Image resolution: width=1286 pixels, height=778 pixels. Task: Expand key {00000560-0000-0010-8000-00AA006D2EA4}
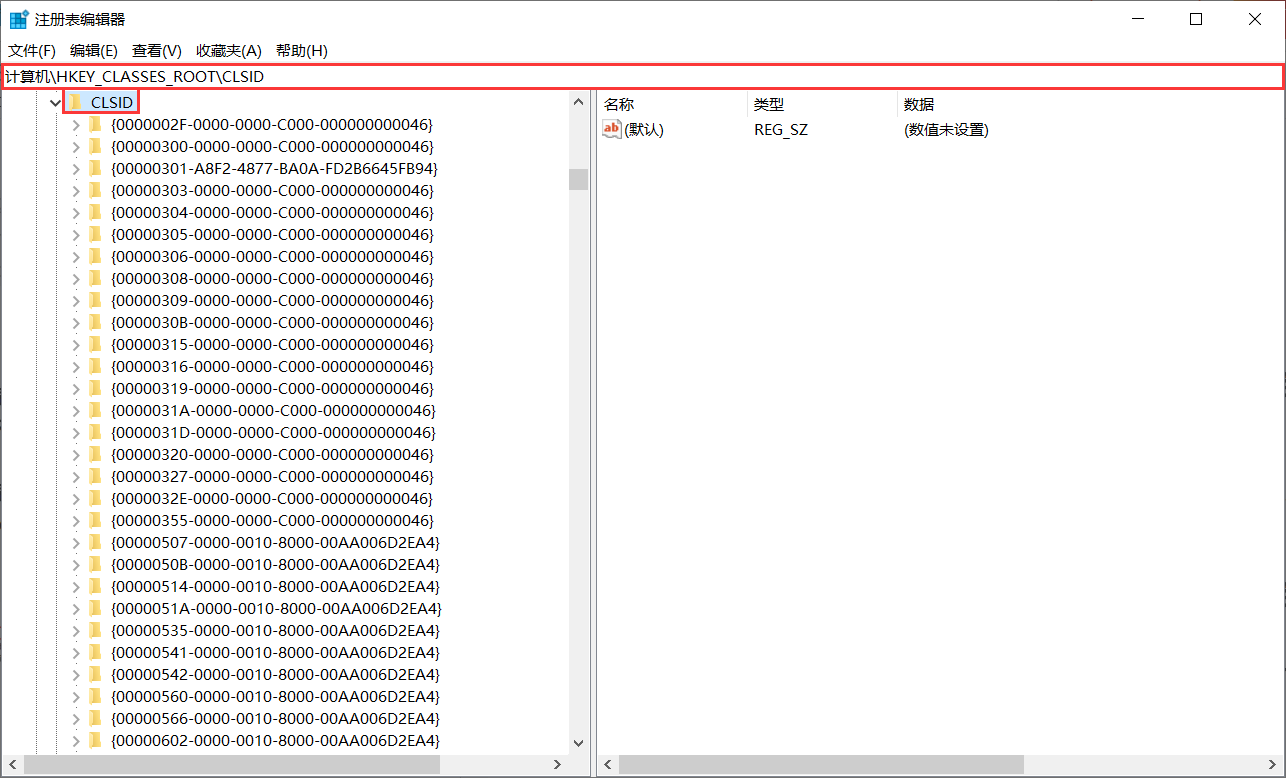(x=76, y=696)
